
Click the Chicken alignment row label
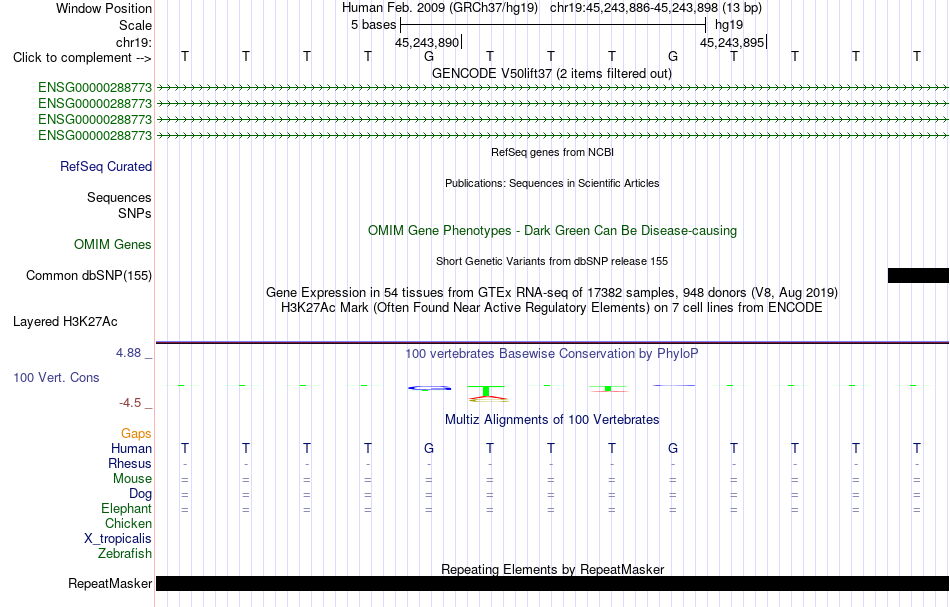click(128, 523)
